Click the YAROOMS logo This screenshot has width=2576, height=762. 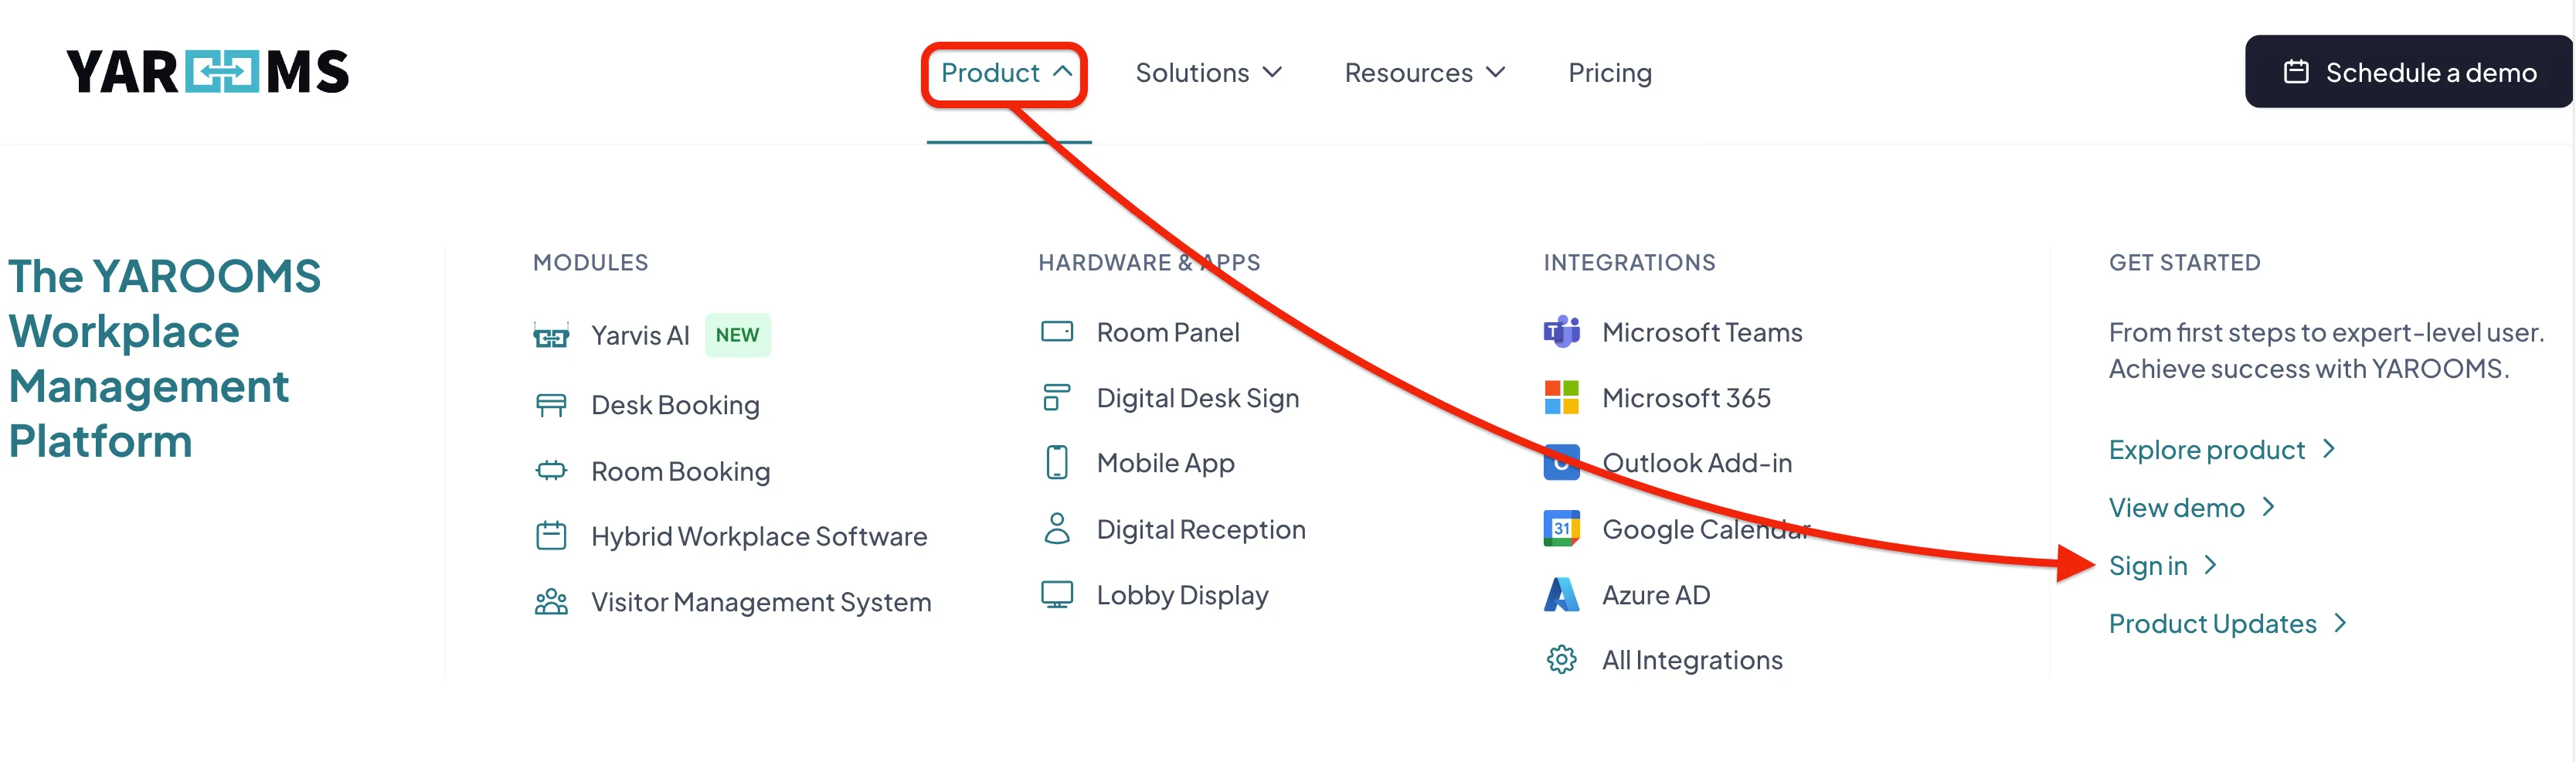[207, 71]
